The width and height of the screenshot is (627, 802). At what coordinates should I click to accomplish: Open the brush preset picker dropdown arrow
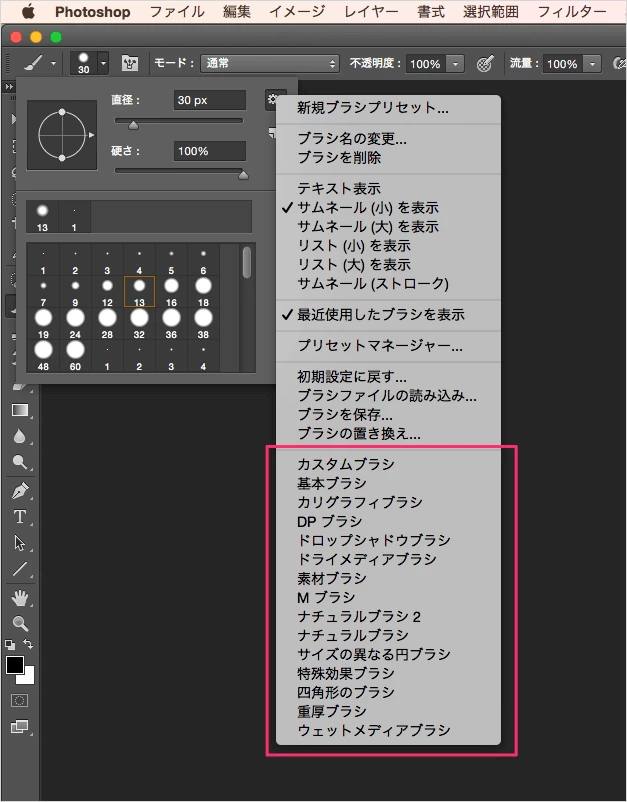[103, 63]
